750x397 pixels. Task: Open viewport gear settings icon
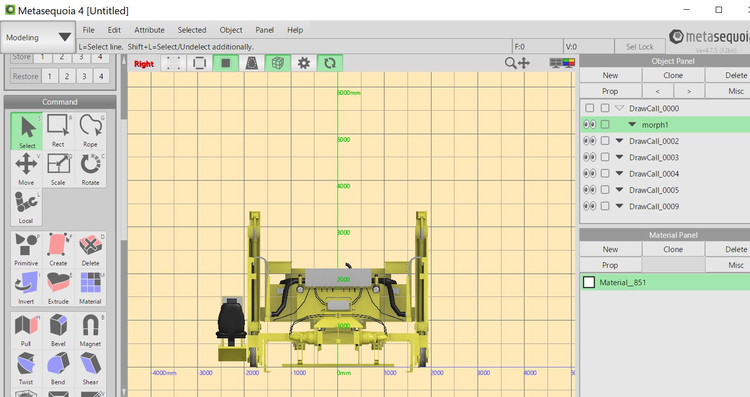304,63
